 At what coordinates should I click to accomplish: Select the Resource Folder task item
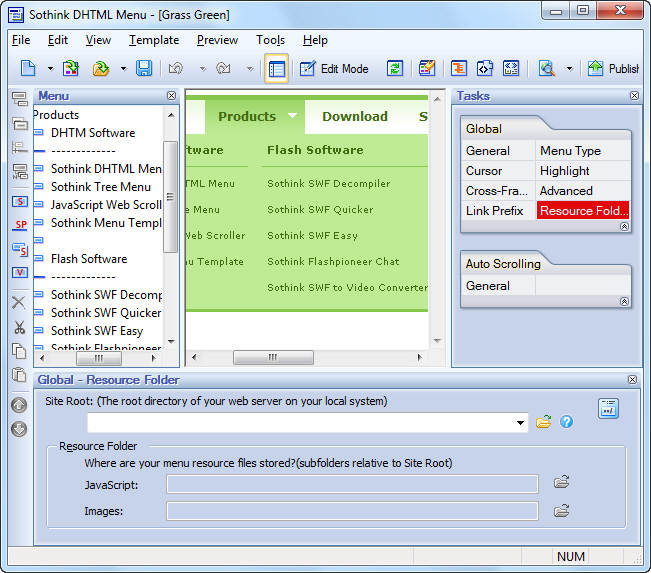pos(583,211)
